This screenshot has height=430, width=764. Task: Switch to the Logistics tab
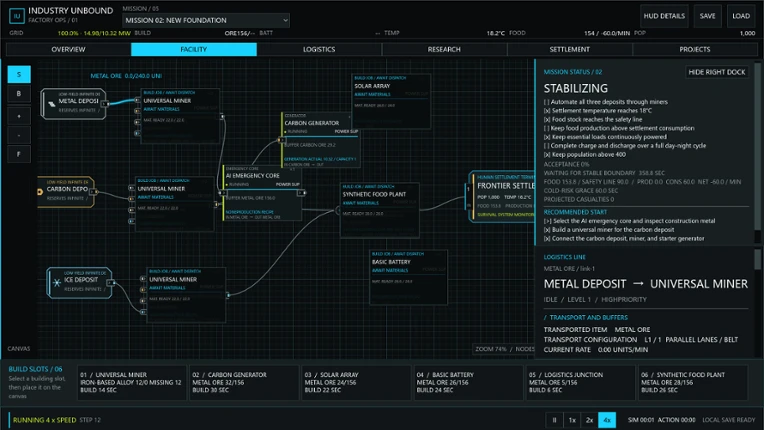point(319,49)
